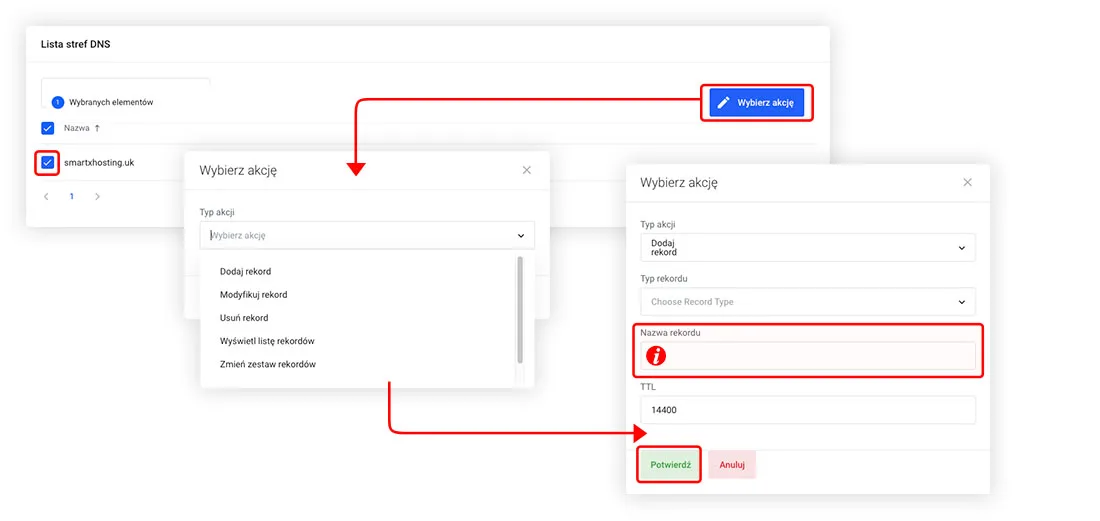Sort list by Nazwa column header

click(x=81, y=128)
